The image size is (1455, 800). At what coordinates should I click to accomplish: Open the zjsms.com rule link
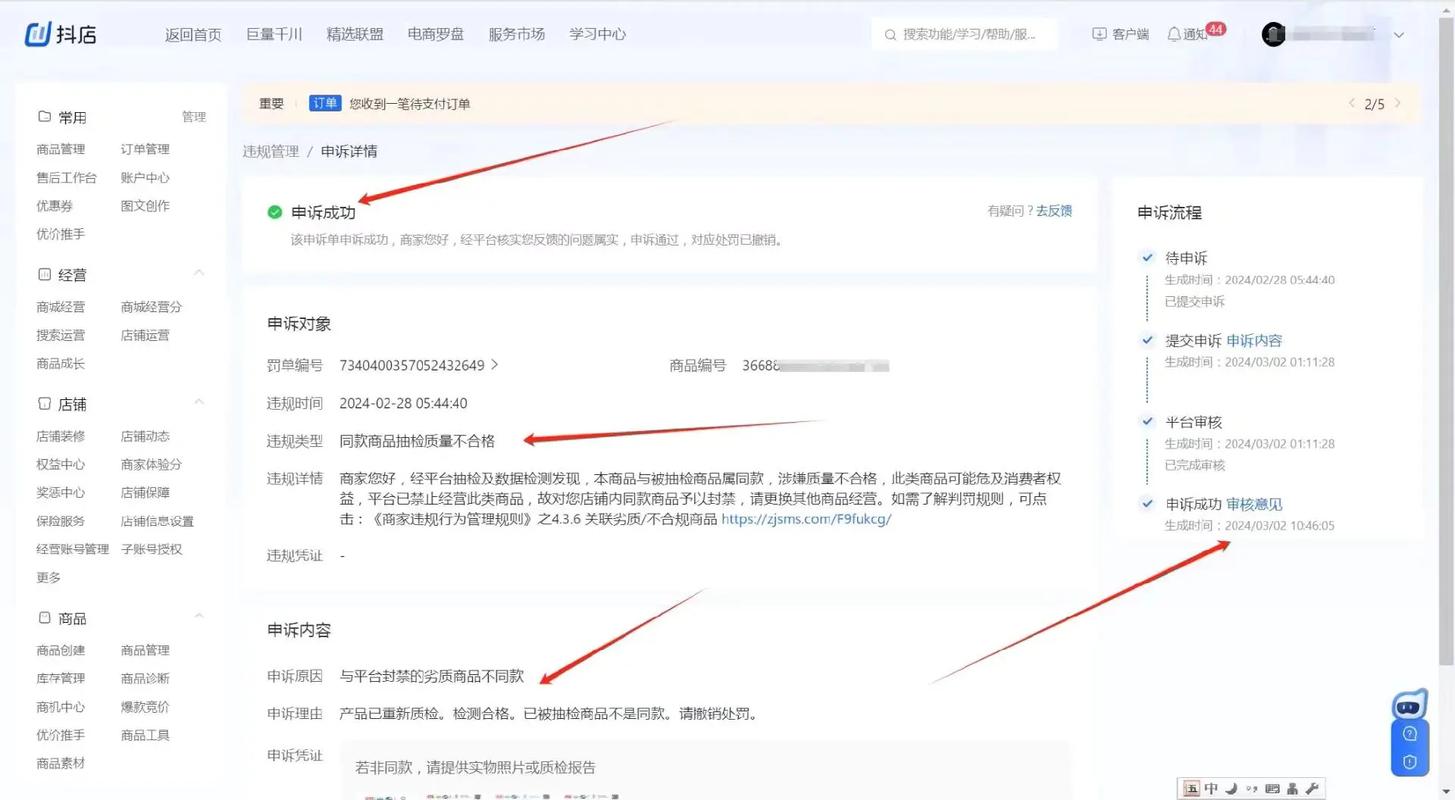click(806, 519)
